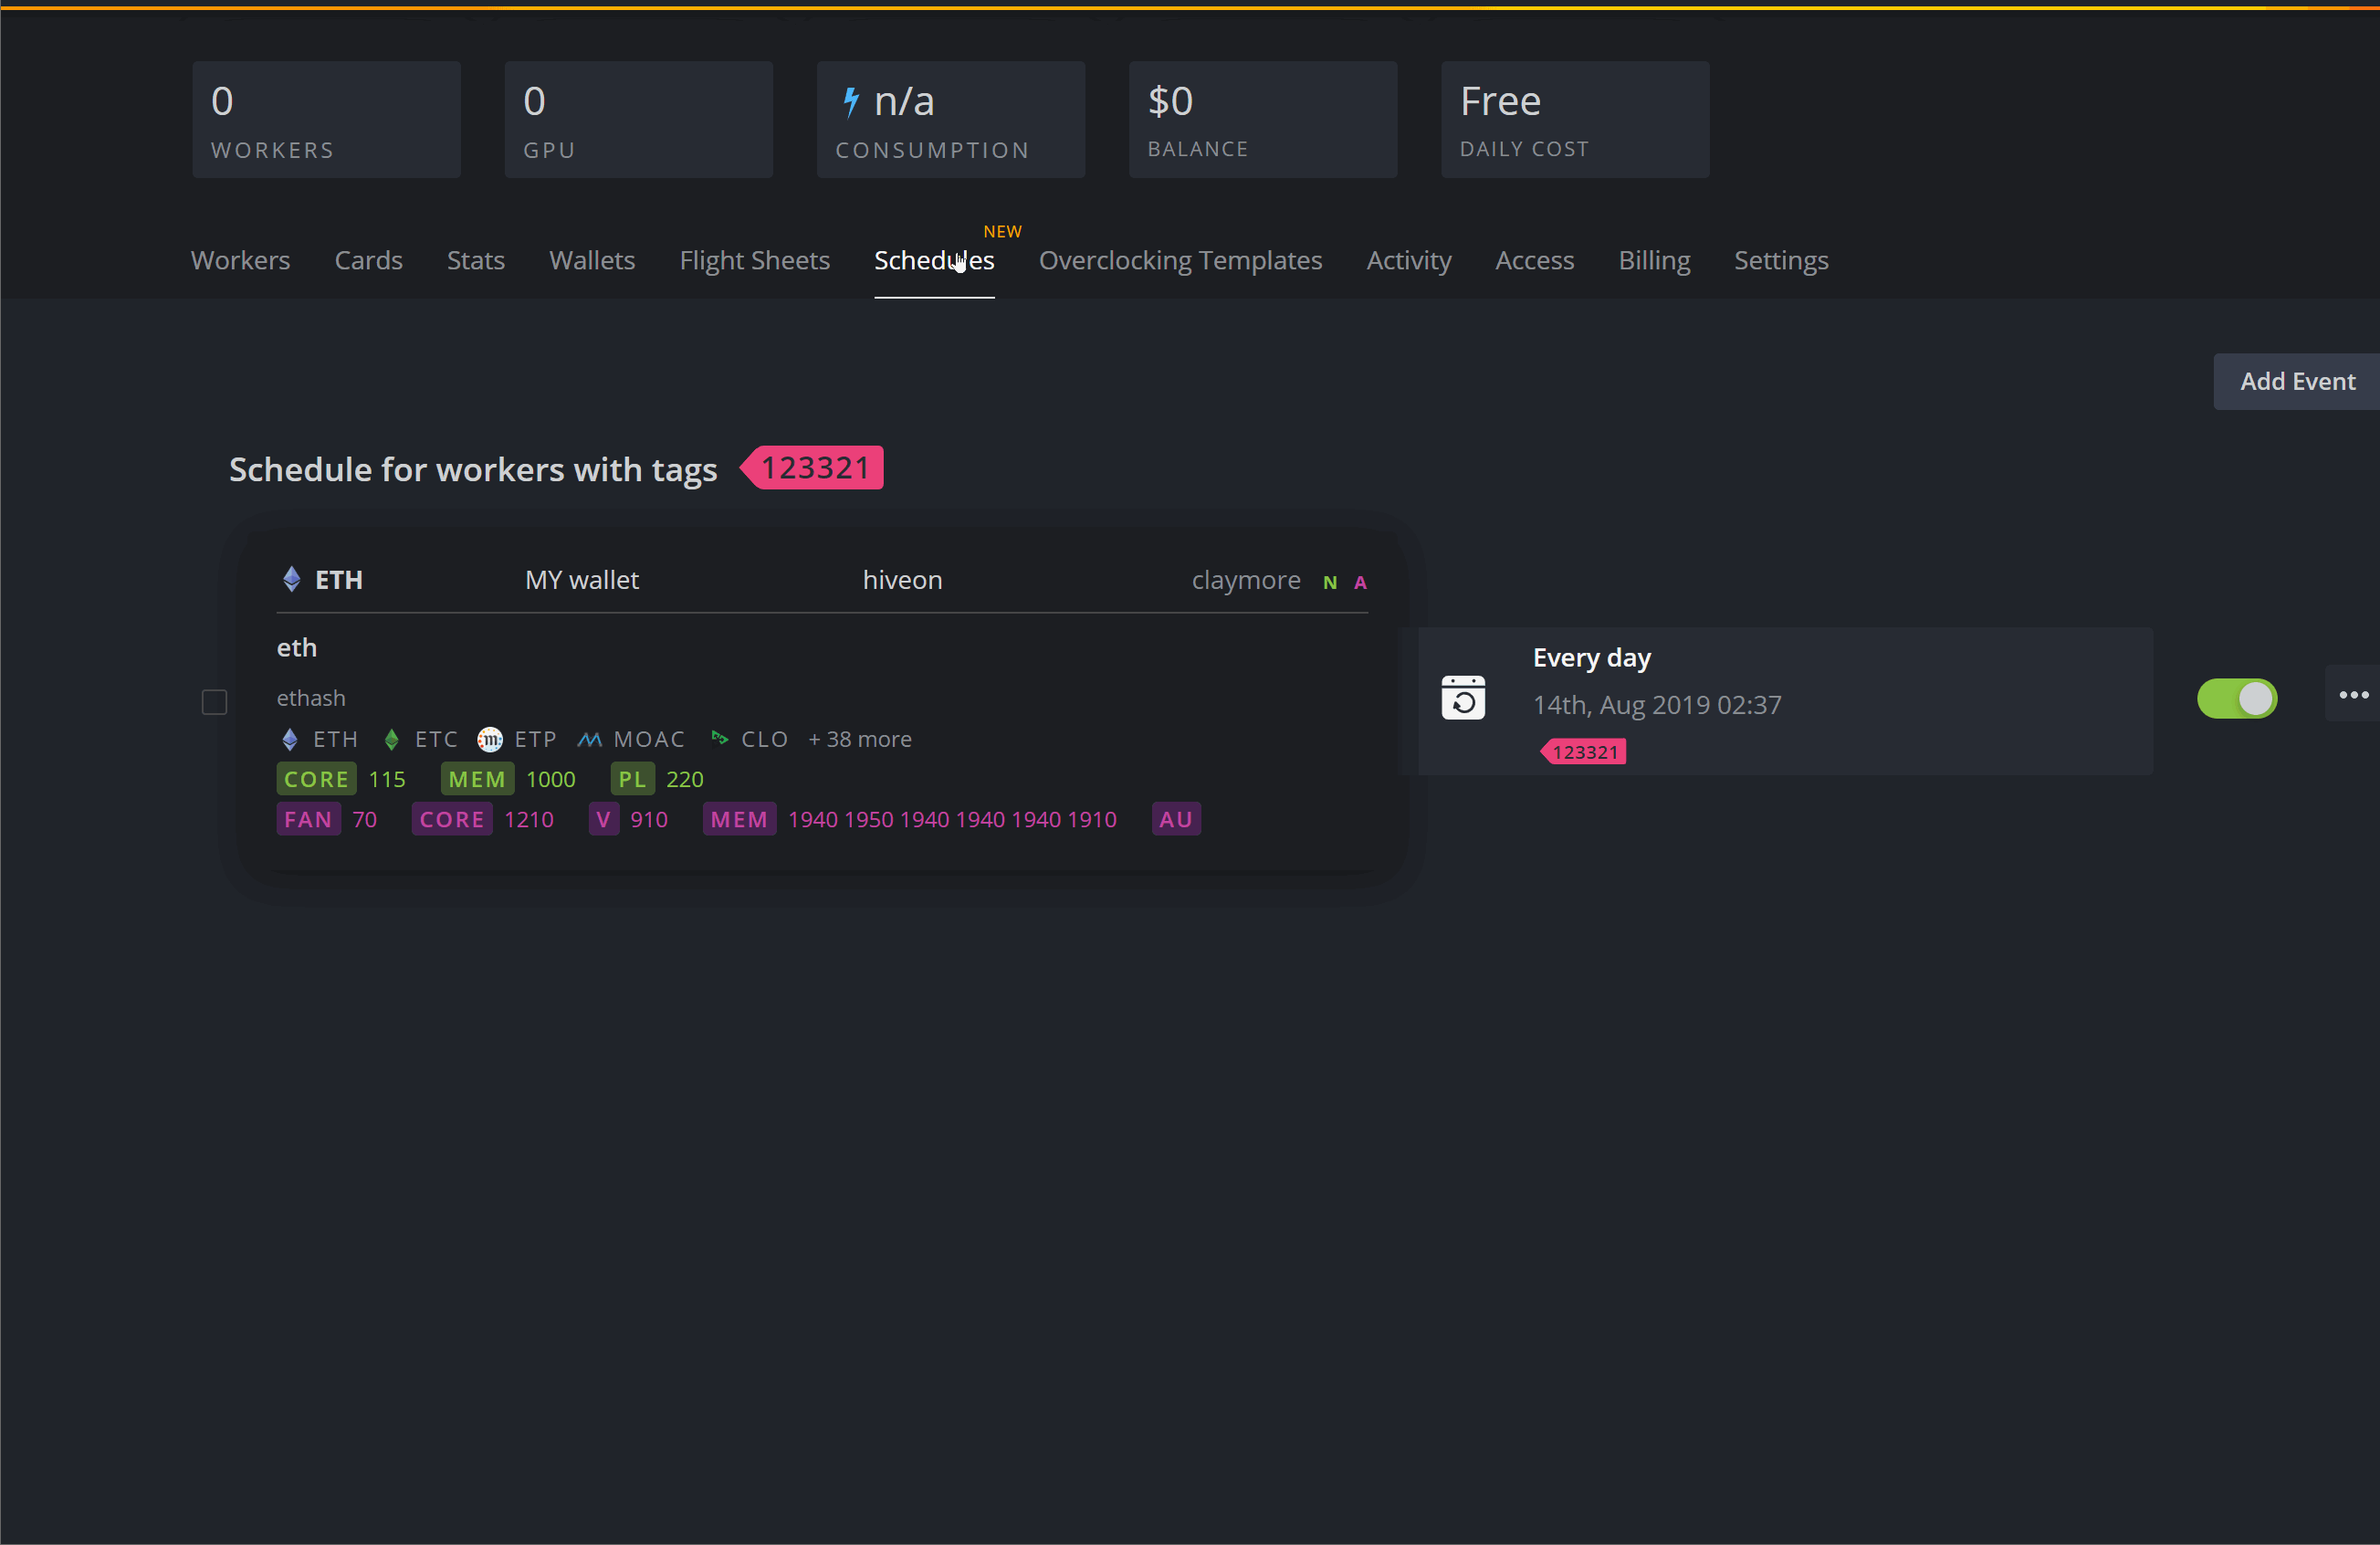Image resolution: width=2380 pixels, height=1545 pixels.
Task: Select the Schedules tab
Action: [x=934, y=260]
